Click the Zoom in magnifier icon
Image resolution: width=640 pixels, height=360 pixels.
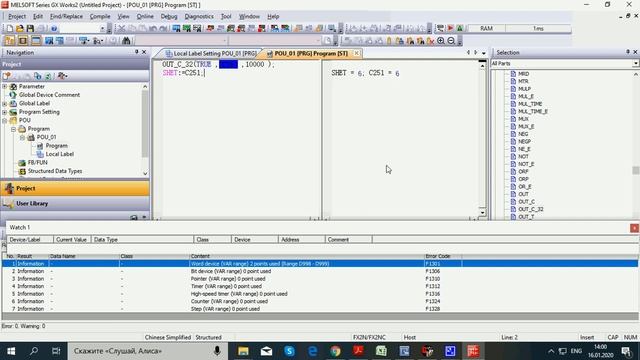(441, 41)
